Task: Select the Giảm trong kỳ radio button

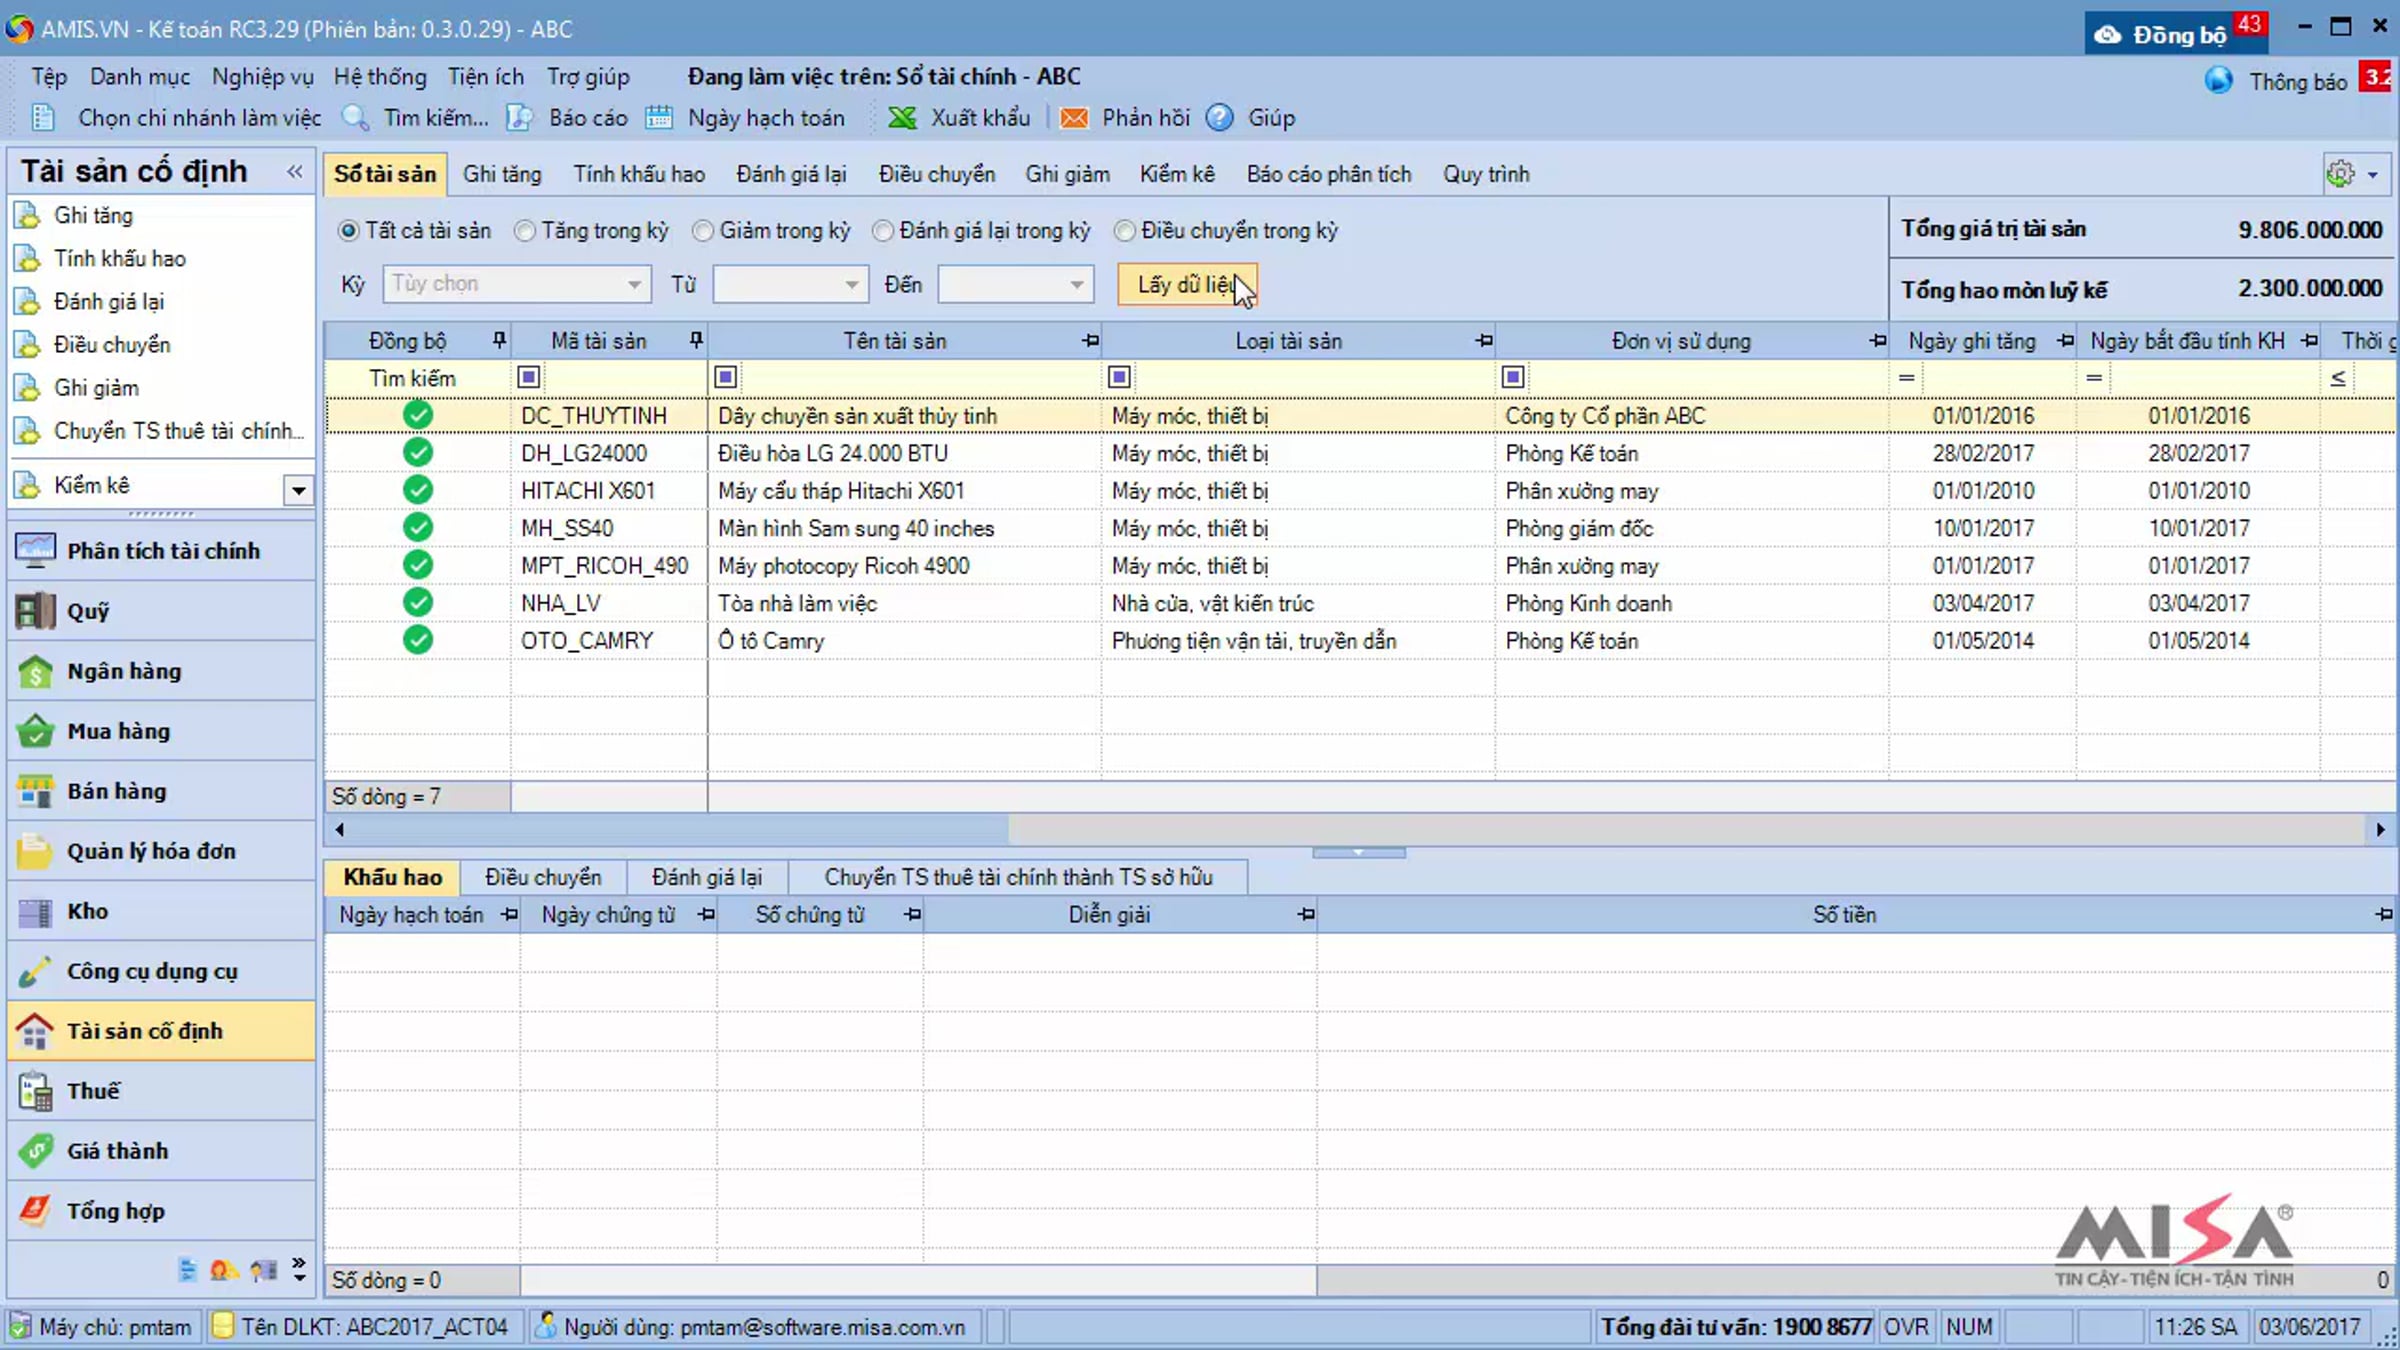Action: pos(703,231)
